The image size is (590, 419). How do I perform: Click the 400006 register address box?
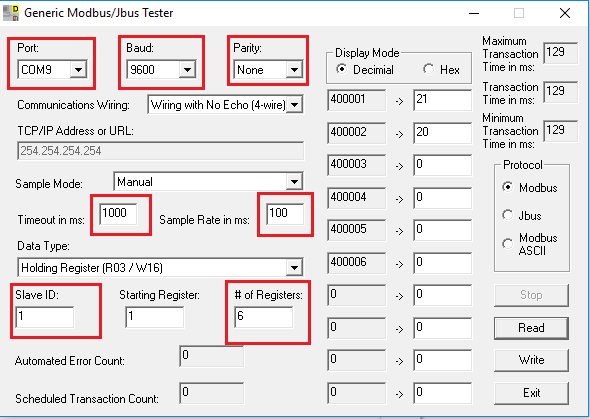357,263
